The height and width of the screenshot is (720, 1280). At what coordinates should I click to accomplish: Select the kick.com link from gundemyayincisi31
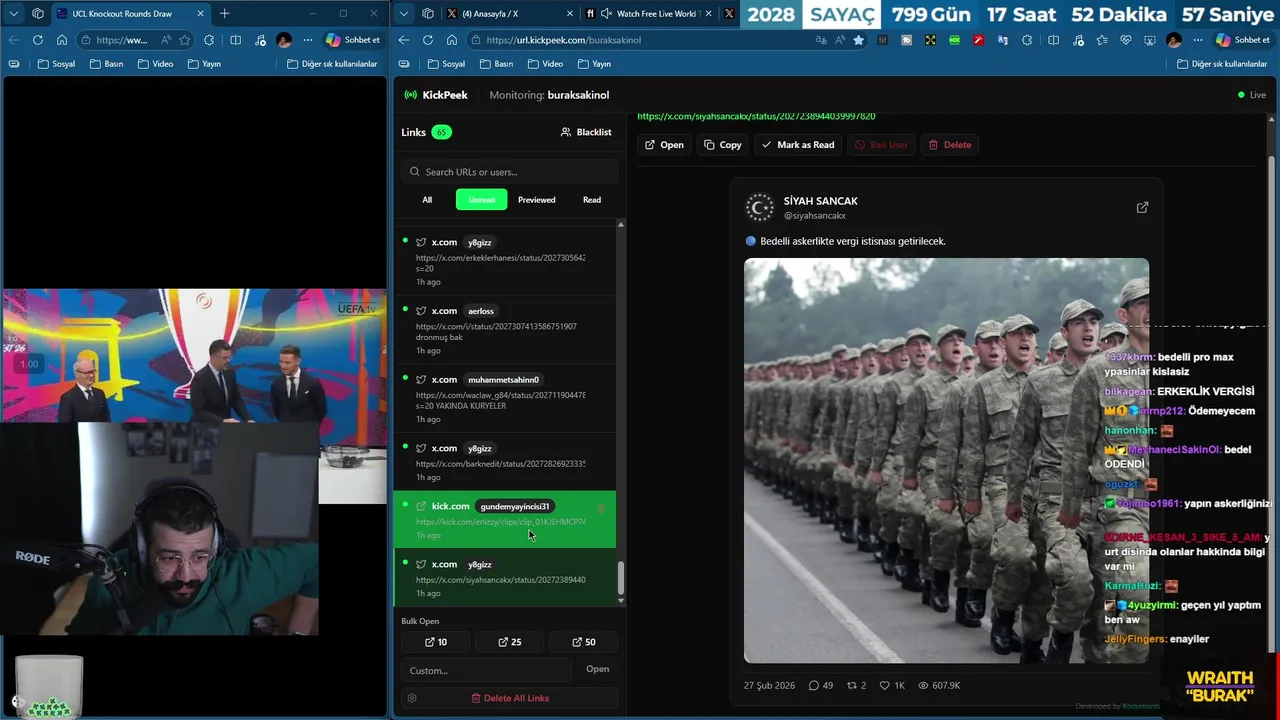(x=505, y=519)
